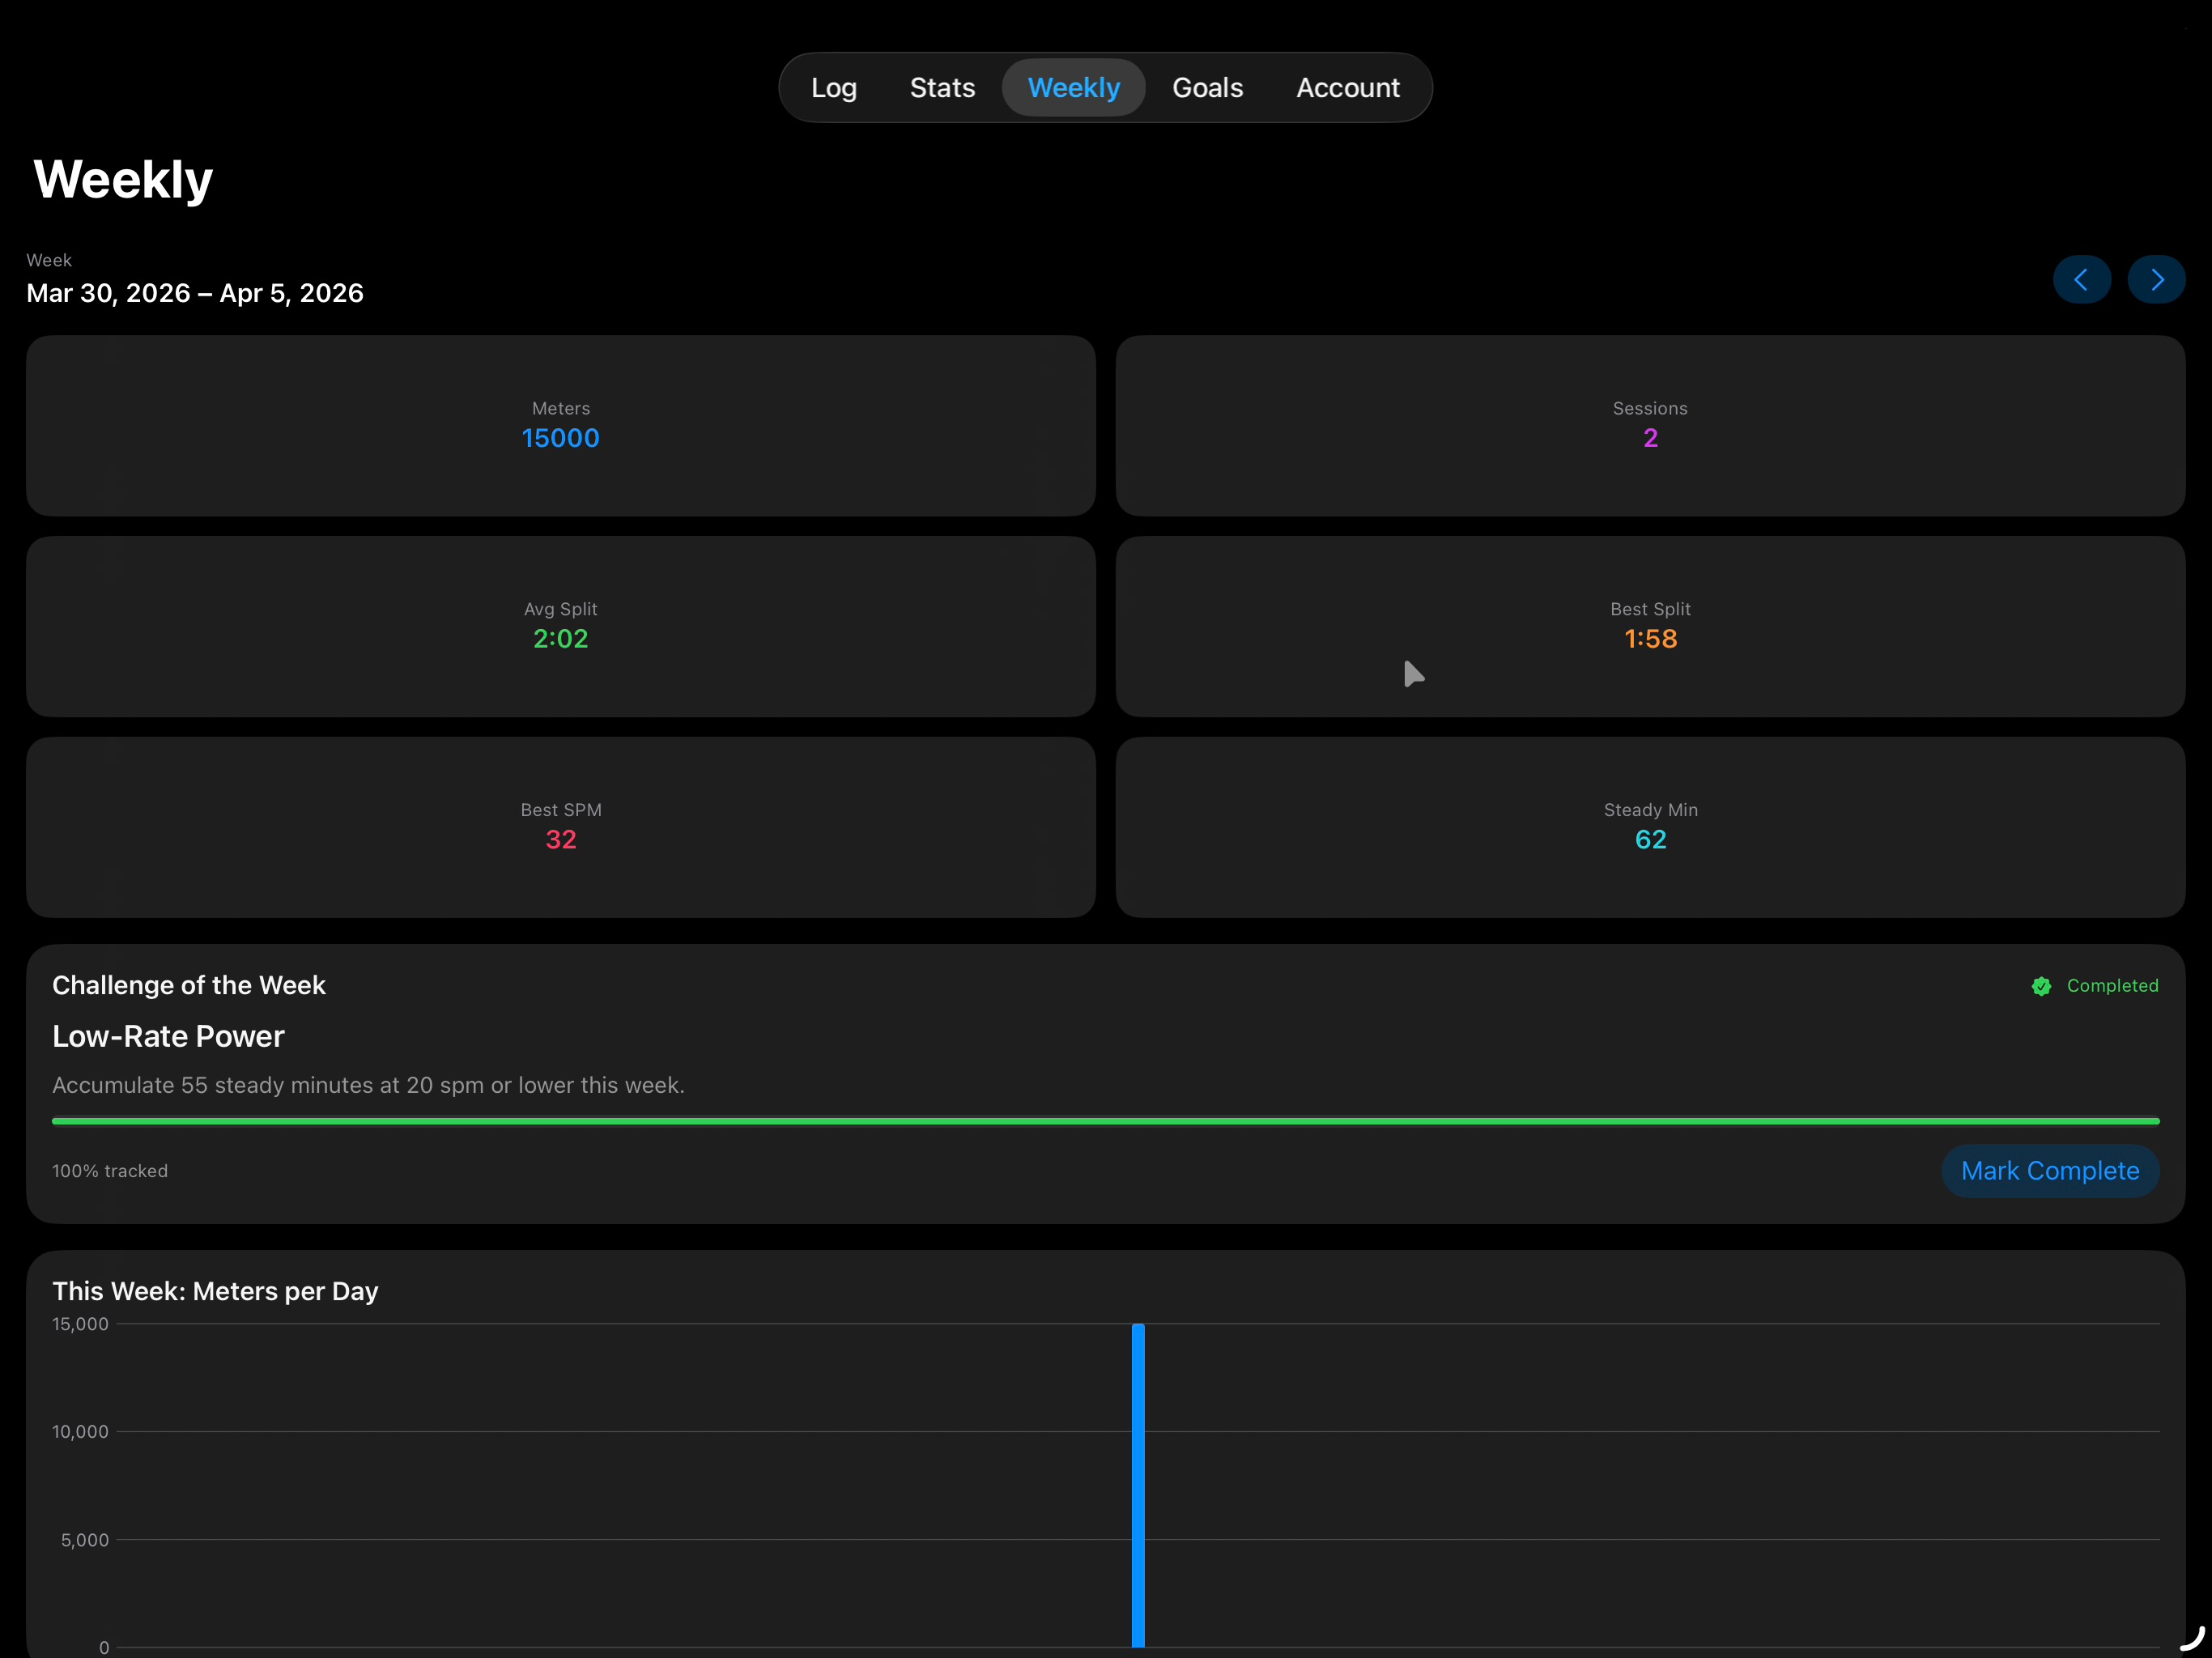Screen dimensions: 2212x1658
Task: Click the Weekly page heading
Action: [123, 180]
